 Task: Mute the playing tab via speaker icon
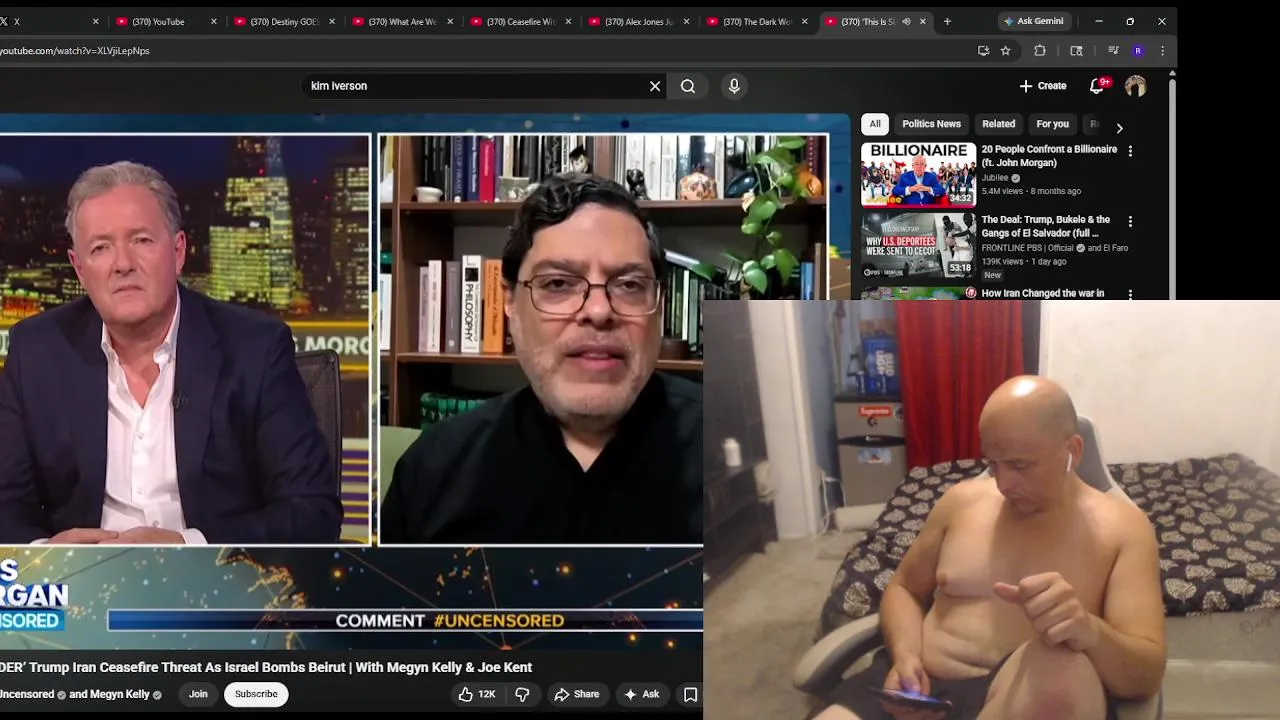(x=906, y=21)
